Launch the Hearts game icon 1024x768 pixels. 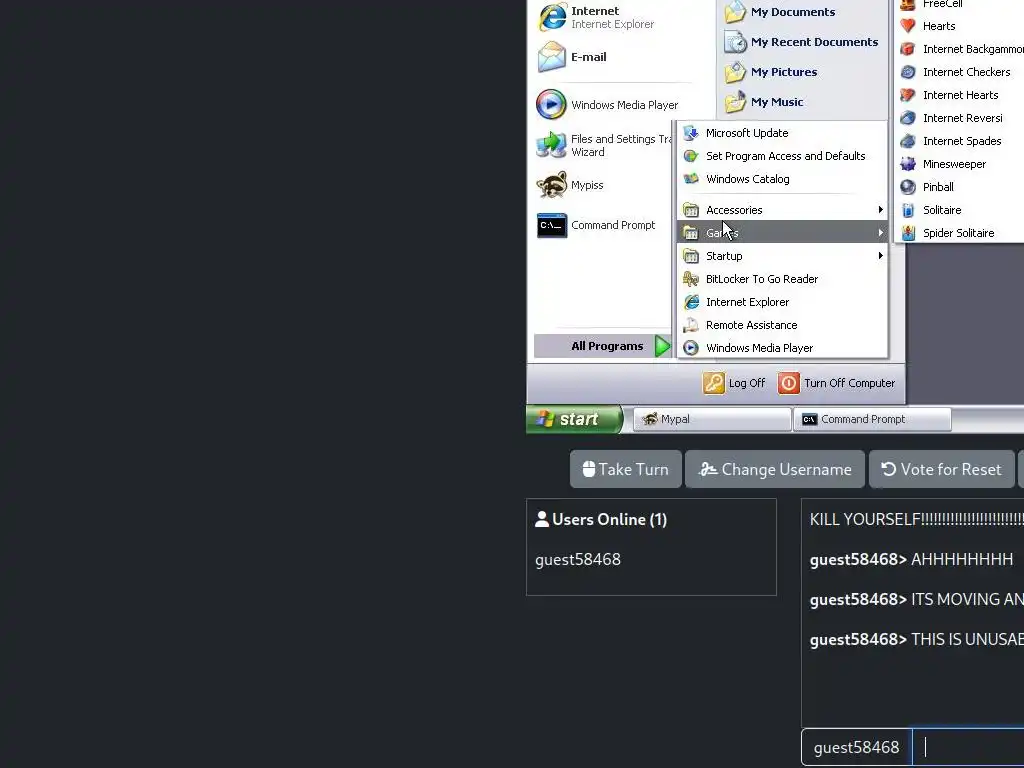click(908, 26)
